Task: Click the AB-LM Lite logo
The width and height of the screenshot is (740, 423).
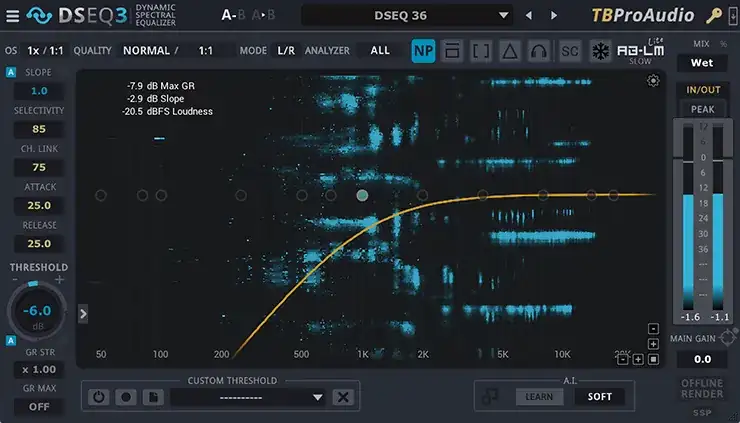Action: coord(641,49)
